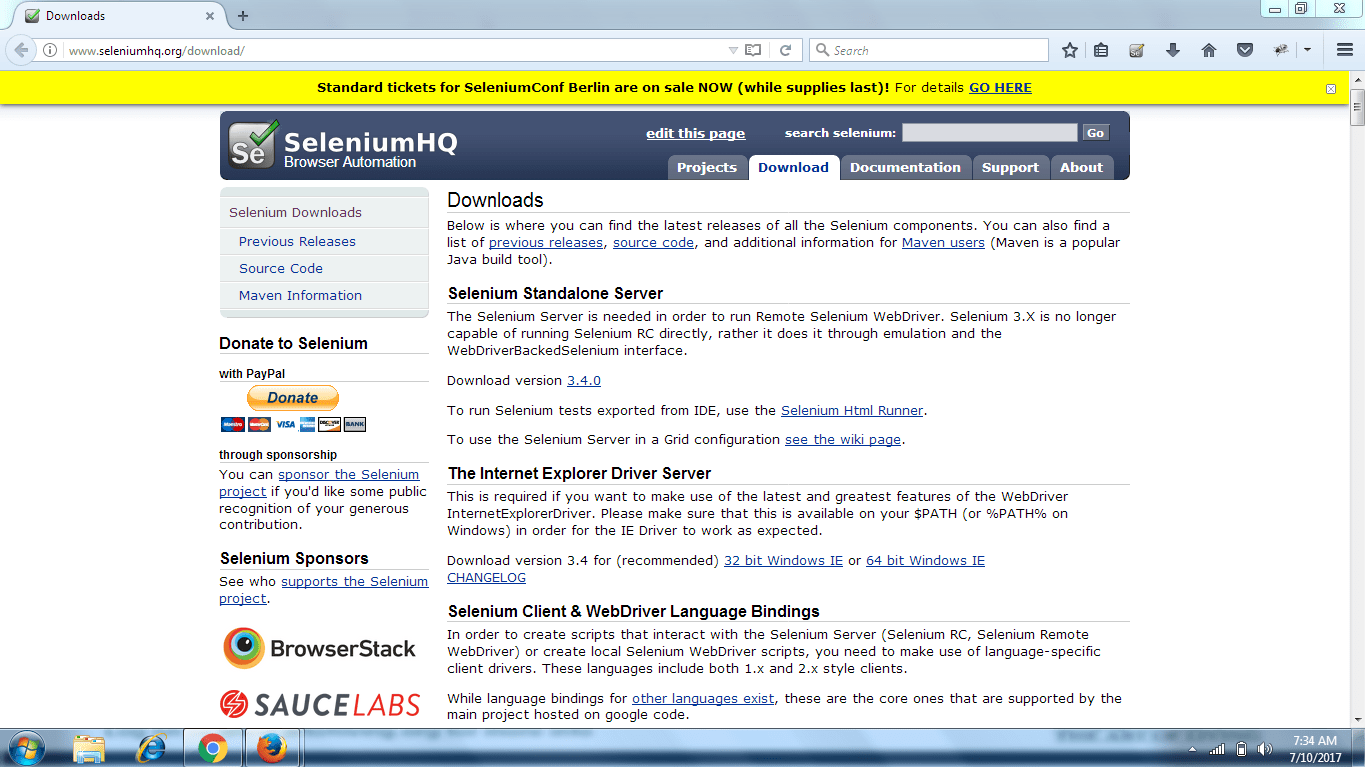Go to the browser home page

[1208, 49]
